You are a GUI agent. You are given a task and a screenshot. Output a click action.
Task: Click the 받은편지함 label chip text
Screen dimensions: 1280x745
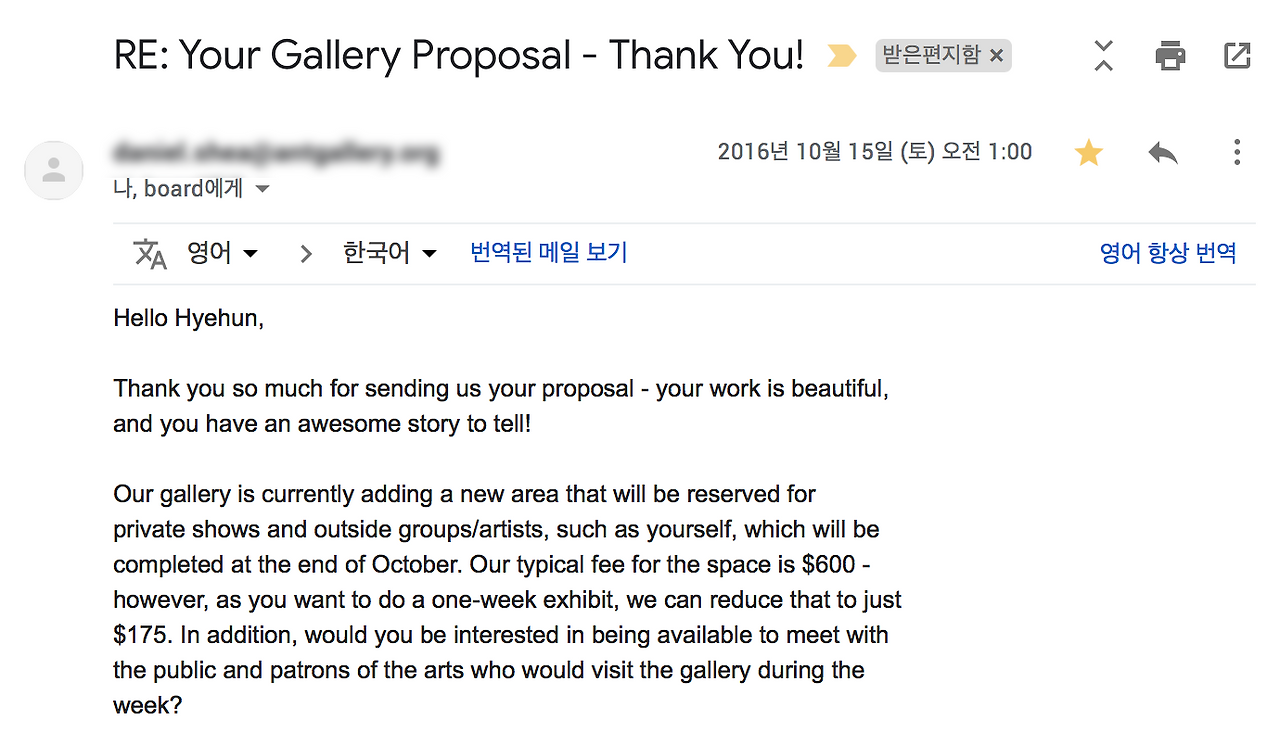click(x=931, y=56)
